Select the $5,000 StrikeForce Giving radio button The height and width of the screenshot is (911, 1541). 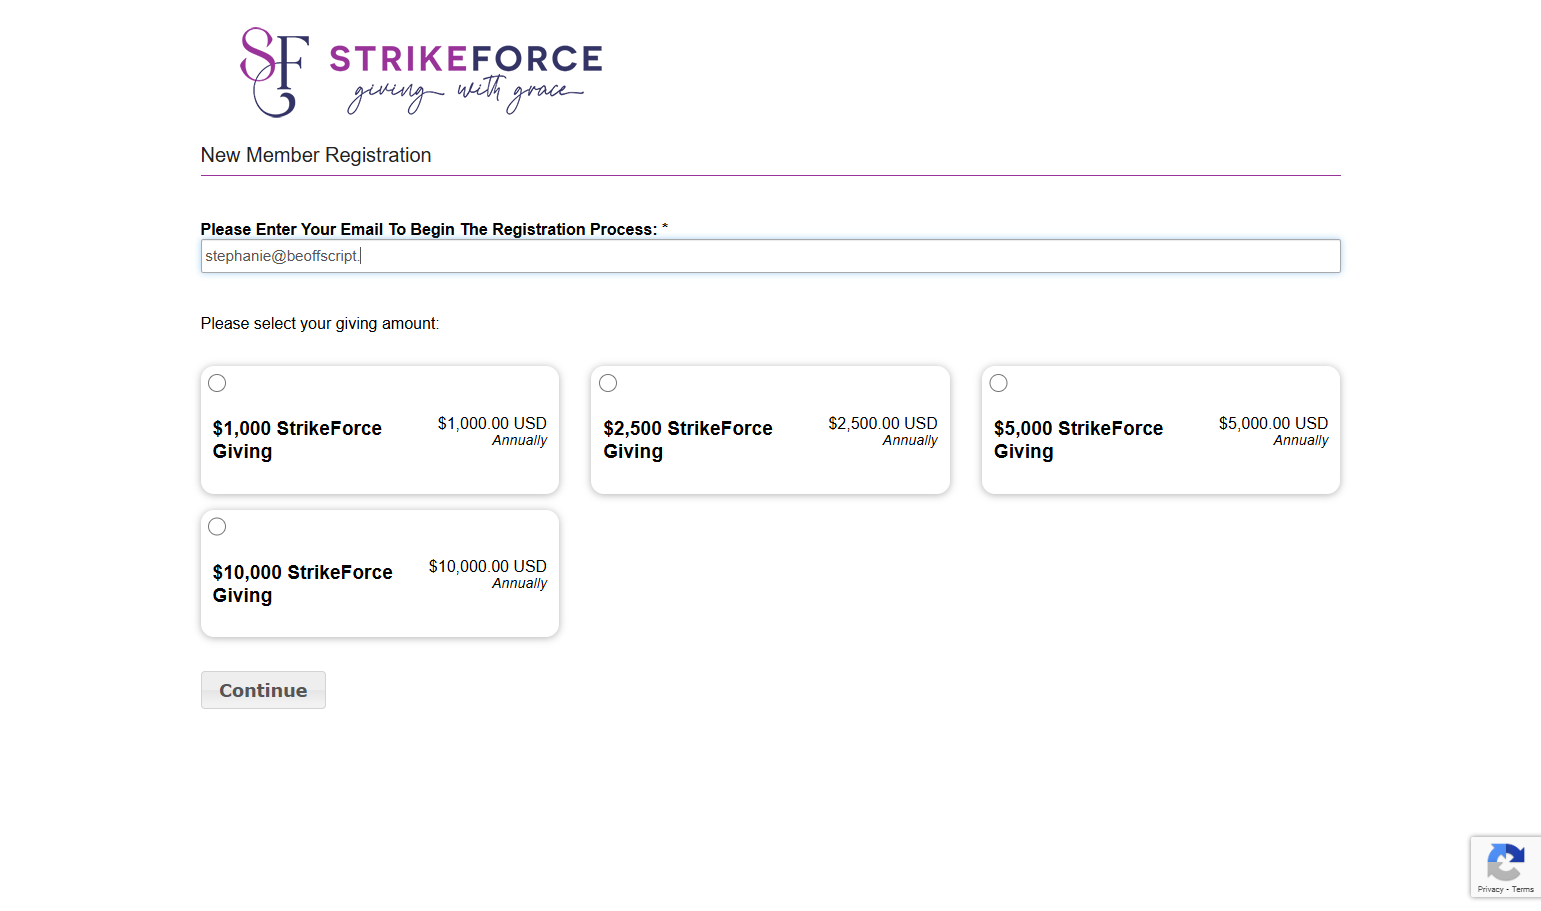tap(998, 383)
